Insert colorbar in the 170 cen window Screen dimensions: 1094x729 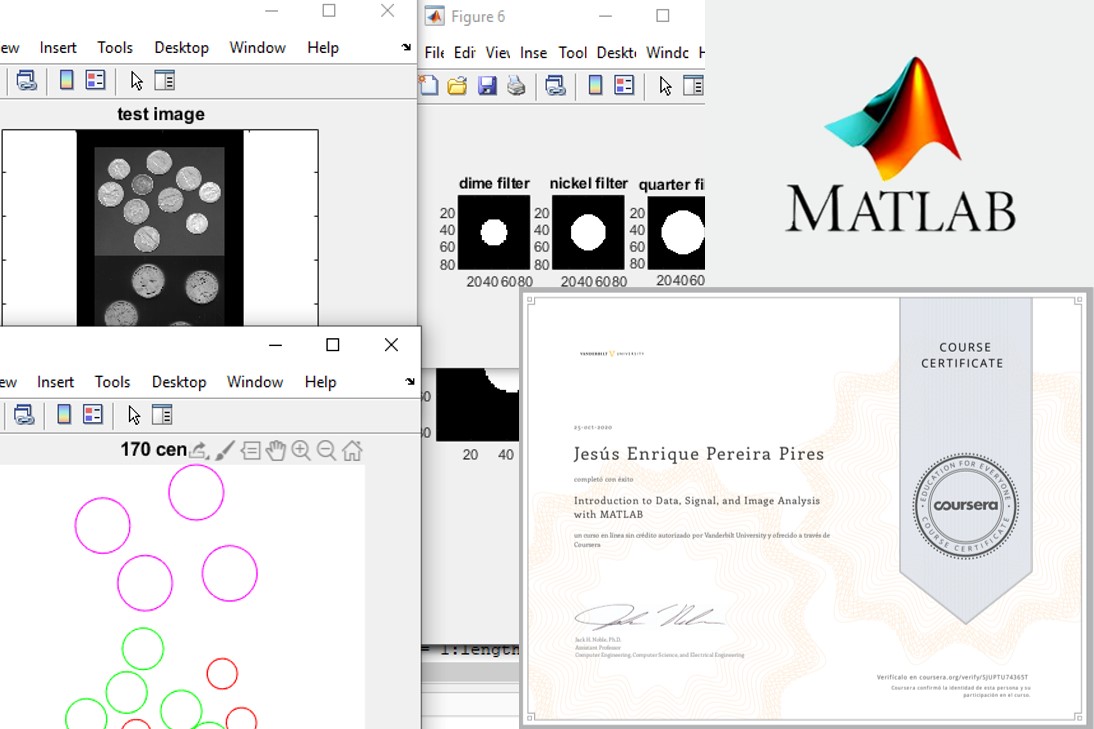tap(63, 414)
